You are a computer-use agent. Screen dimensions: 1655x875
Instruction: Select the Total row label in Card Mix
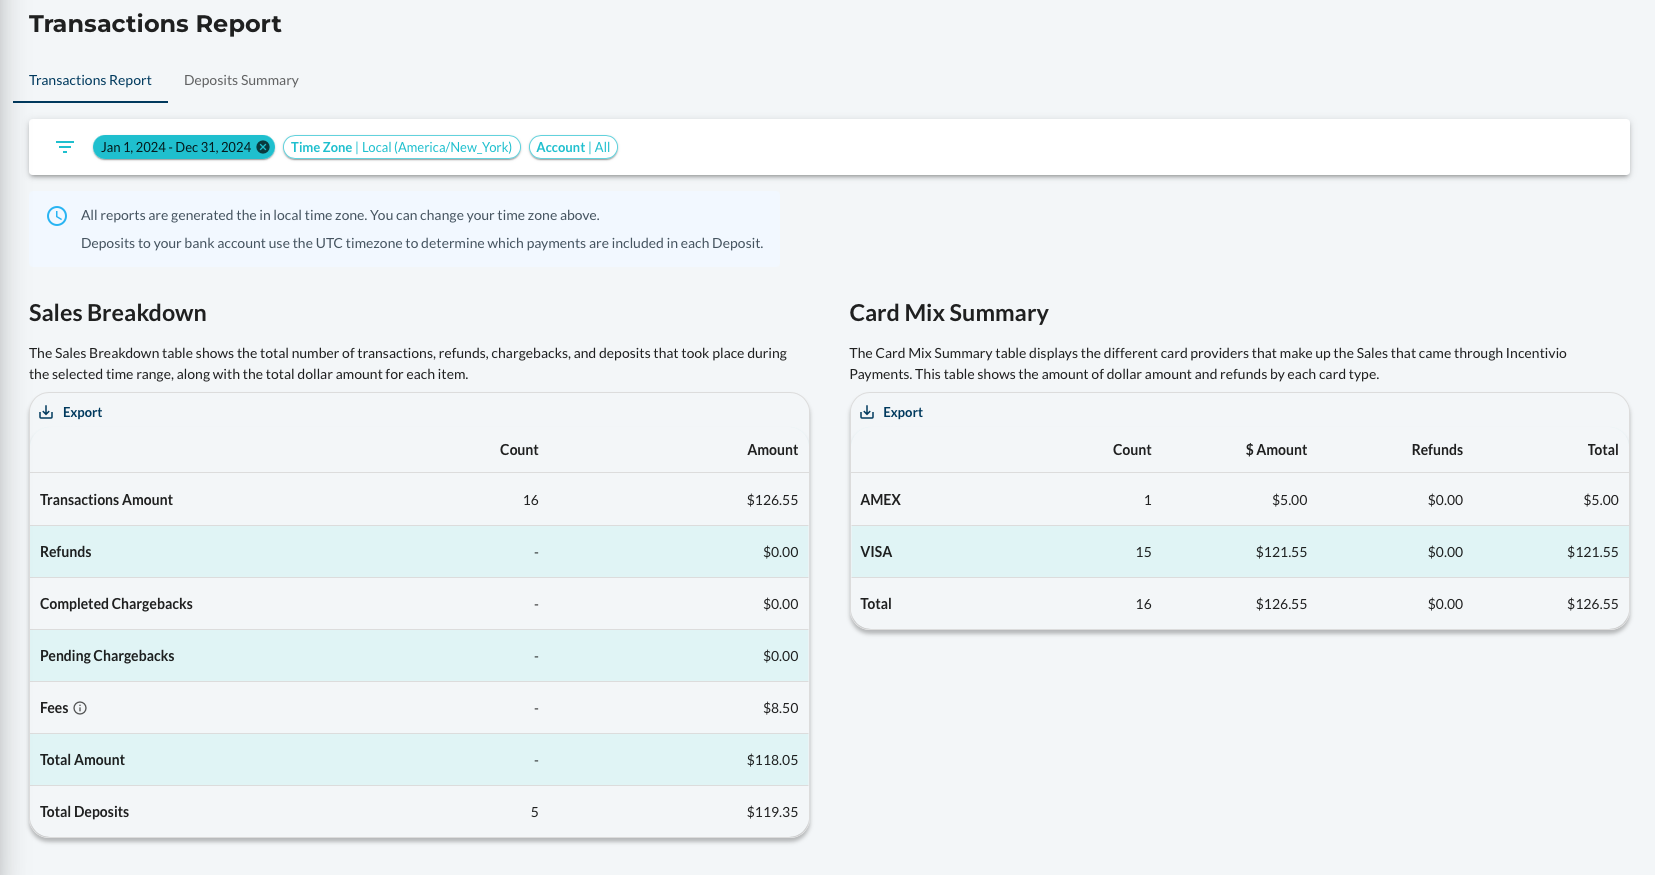click(876, 604)
